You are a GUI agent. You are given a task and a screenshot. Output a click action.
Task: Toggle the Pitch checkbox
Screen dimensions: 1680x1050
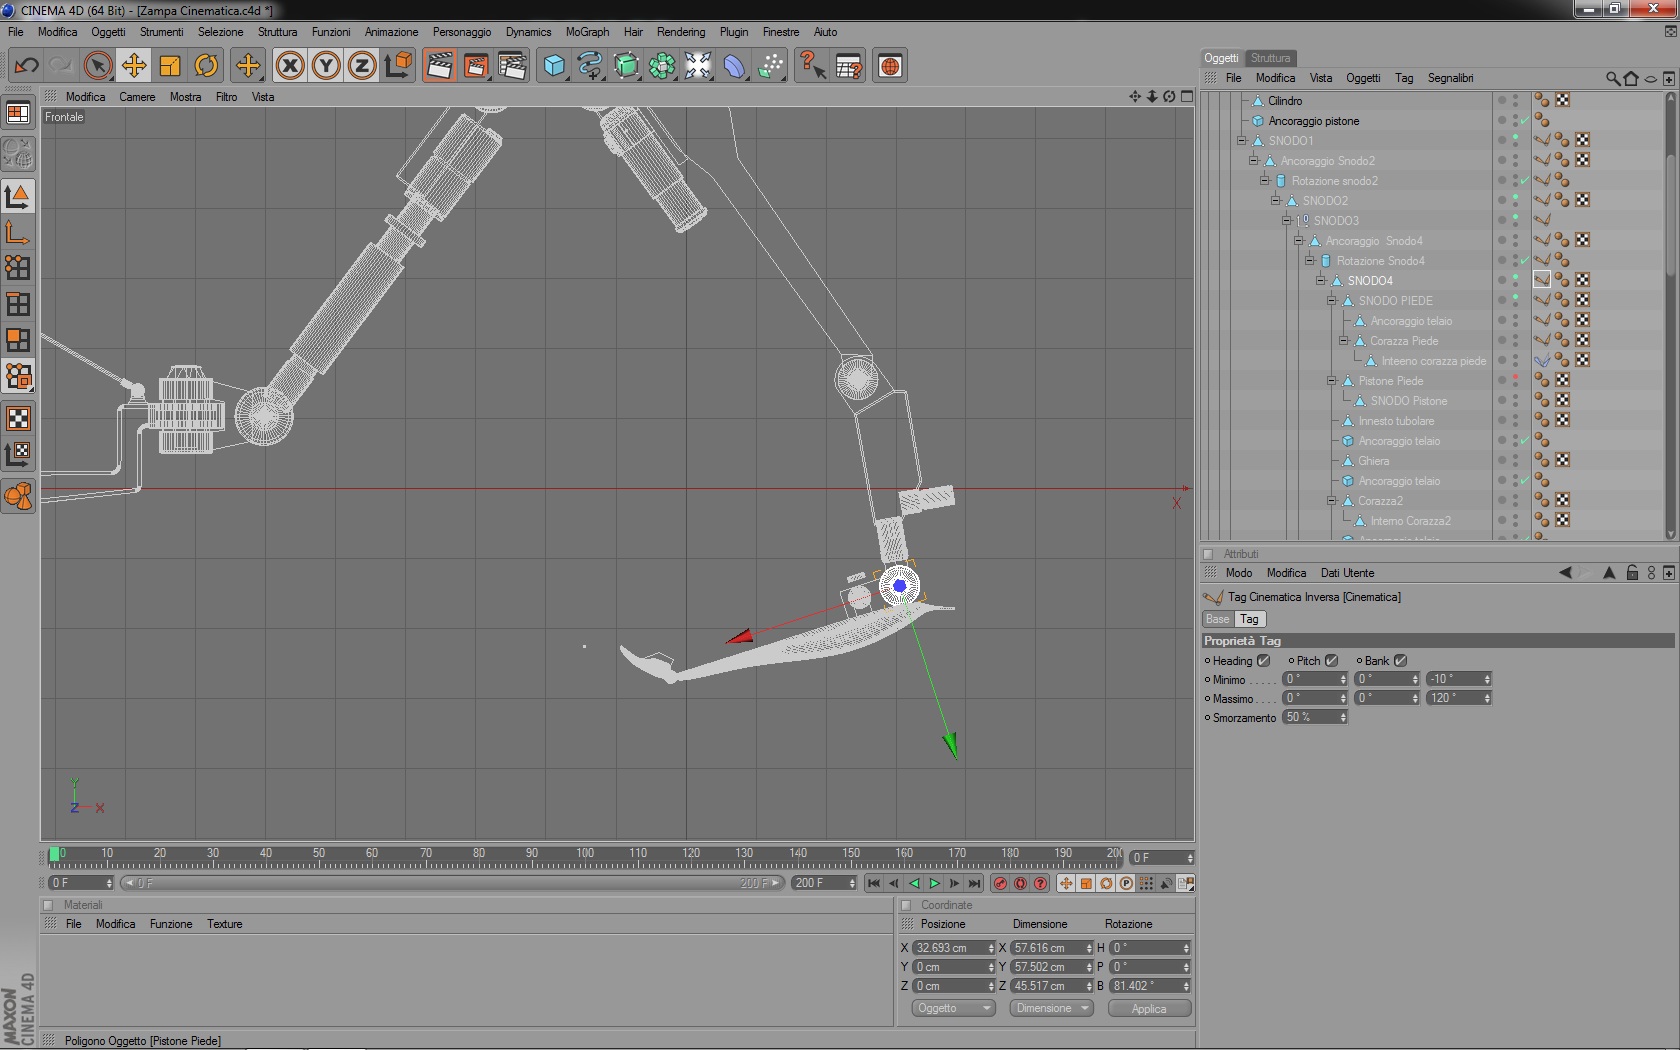[x=1331, y=661]
